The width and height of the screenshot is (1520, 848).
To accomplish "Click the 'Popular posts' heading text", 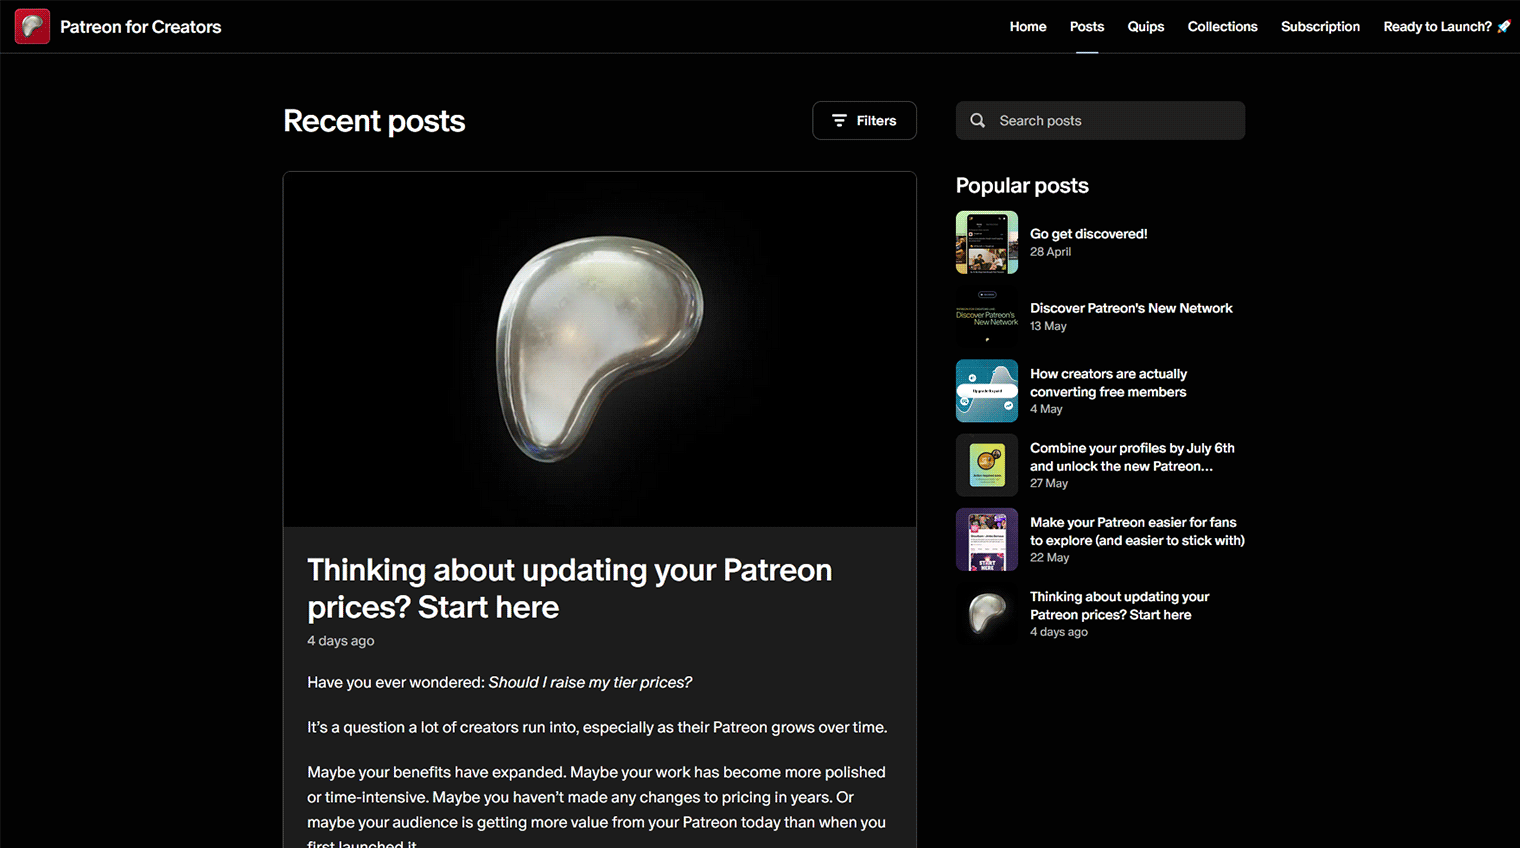I will pos(1022,186).
